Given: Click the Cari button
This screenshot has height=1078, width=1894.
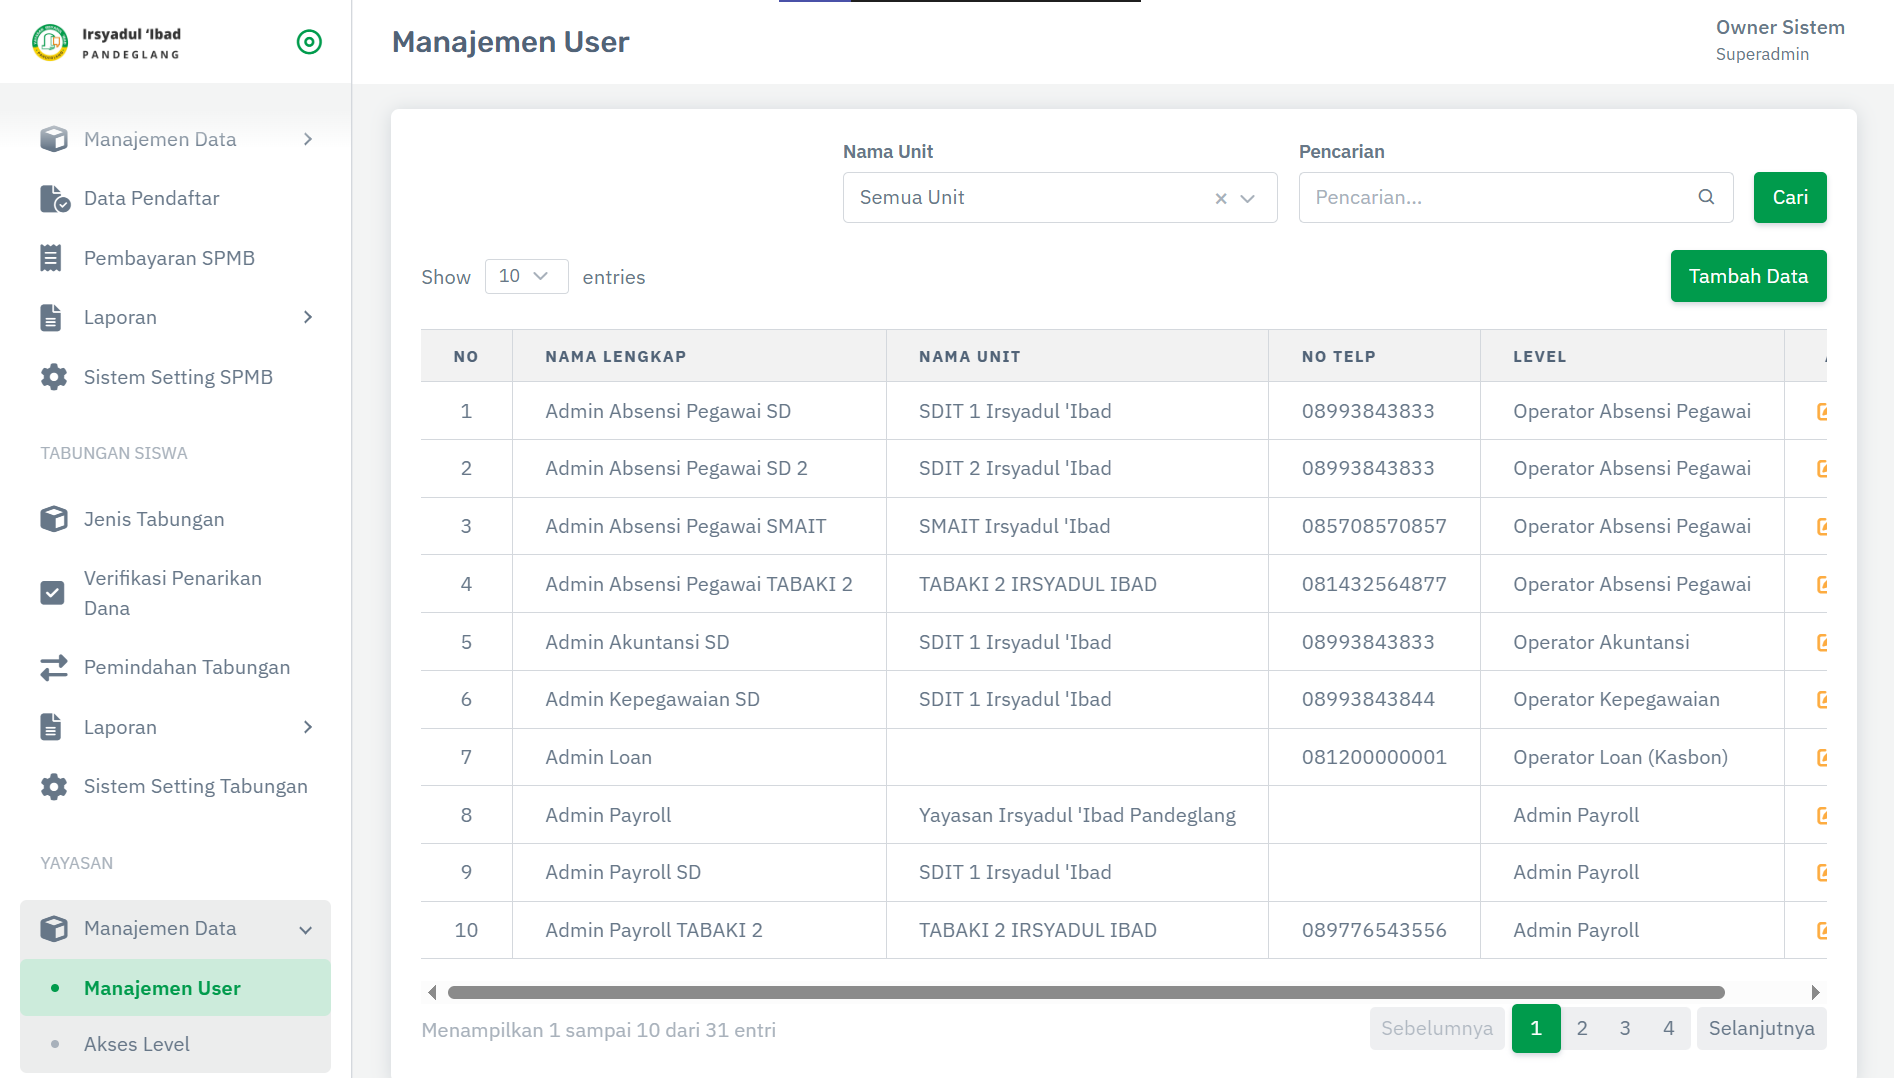Looking at the screenshot, I should point(1790,197).
